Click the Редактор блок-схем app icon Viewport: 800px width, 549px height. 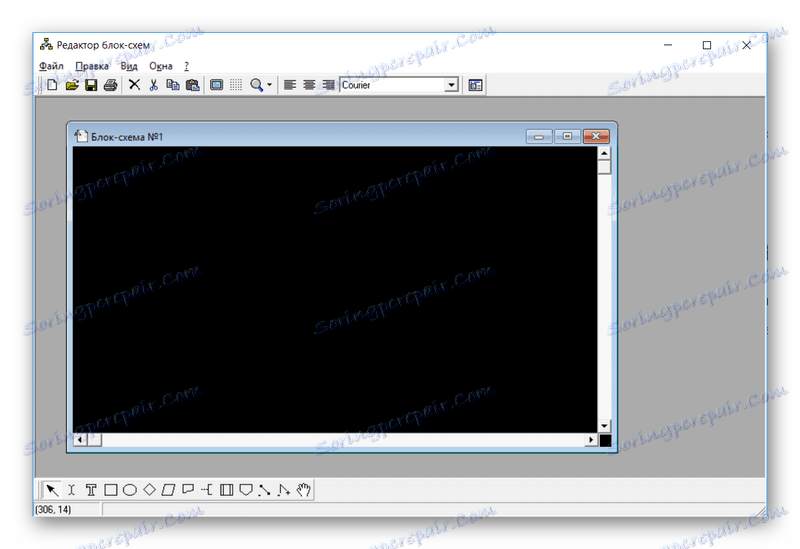[x=46, y=44]
